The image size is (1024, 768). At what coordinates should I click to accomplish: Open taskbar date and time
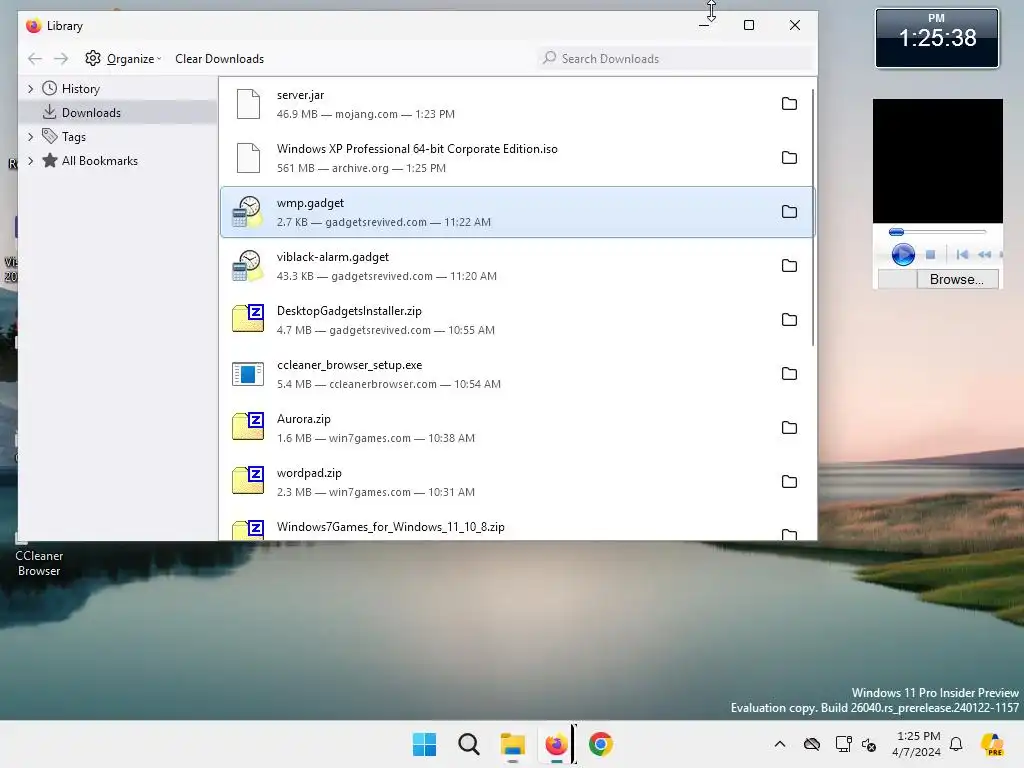[x=918, y=744]
